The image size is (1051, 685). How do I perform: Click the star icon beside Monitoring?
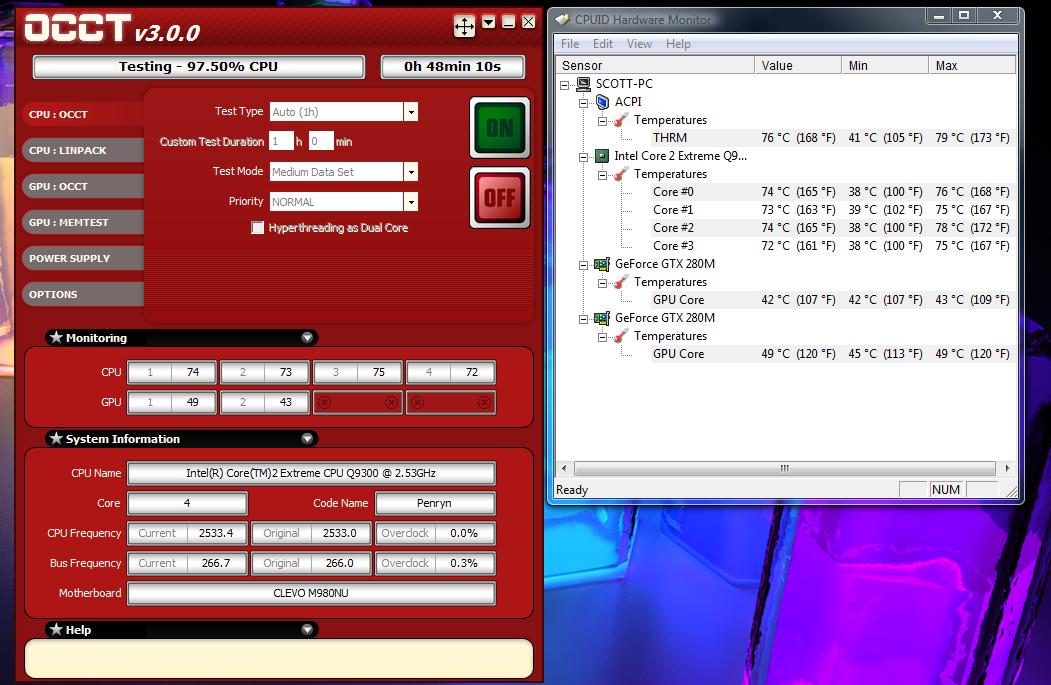point(56,337)
